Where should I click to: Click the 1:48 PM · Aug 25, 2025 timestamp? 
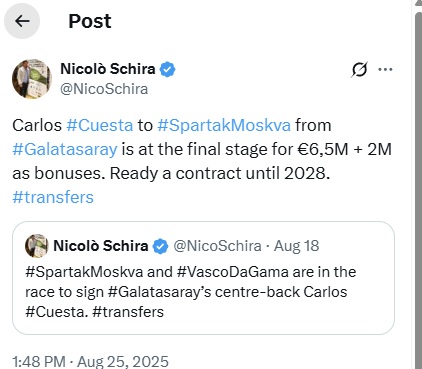pyautogui.click(x=90, y=362)
